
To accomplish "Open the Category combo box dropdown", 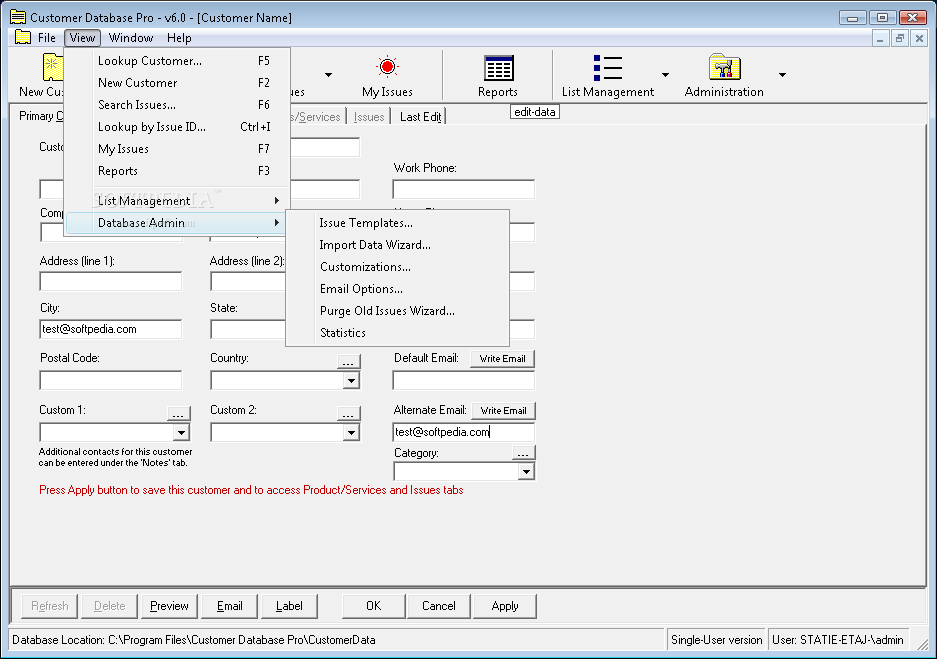I will [526, 472].
